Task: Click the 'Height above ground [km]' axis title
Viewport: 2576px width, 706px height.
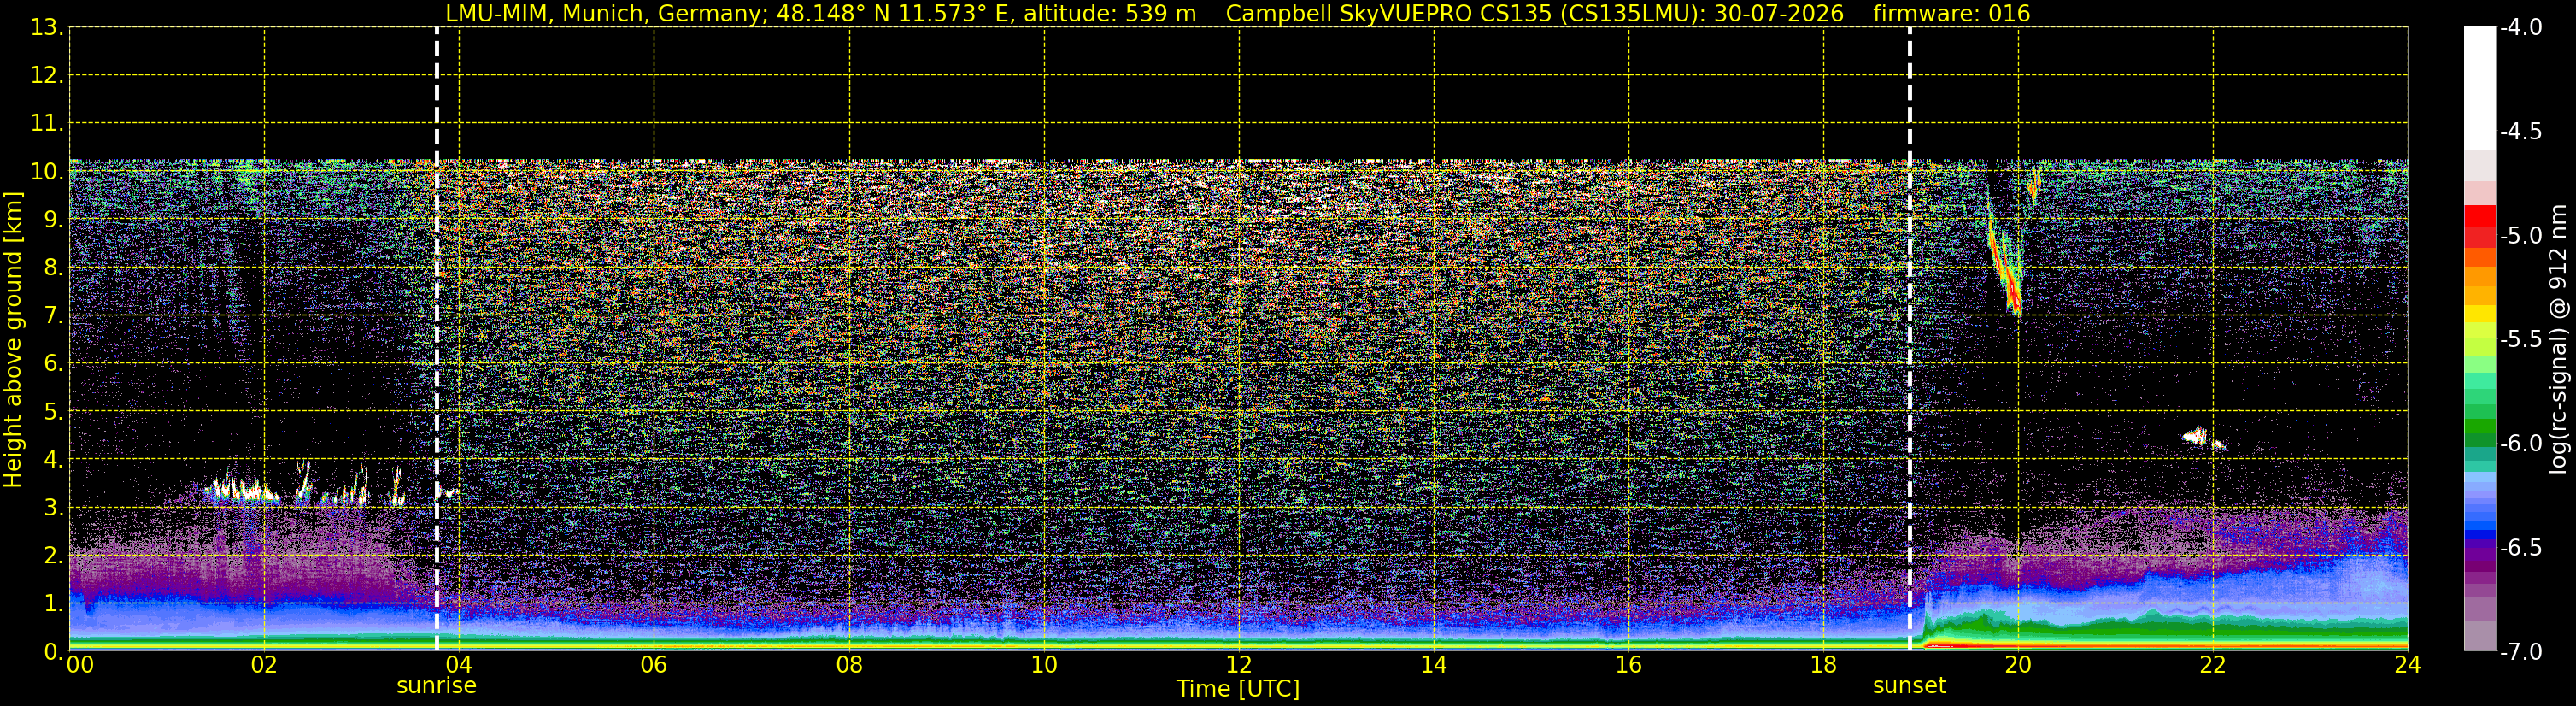Action: coord(13,340)
